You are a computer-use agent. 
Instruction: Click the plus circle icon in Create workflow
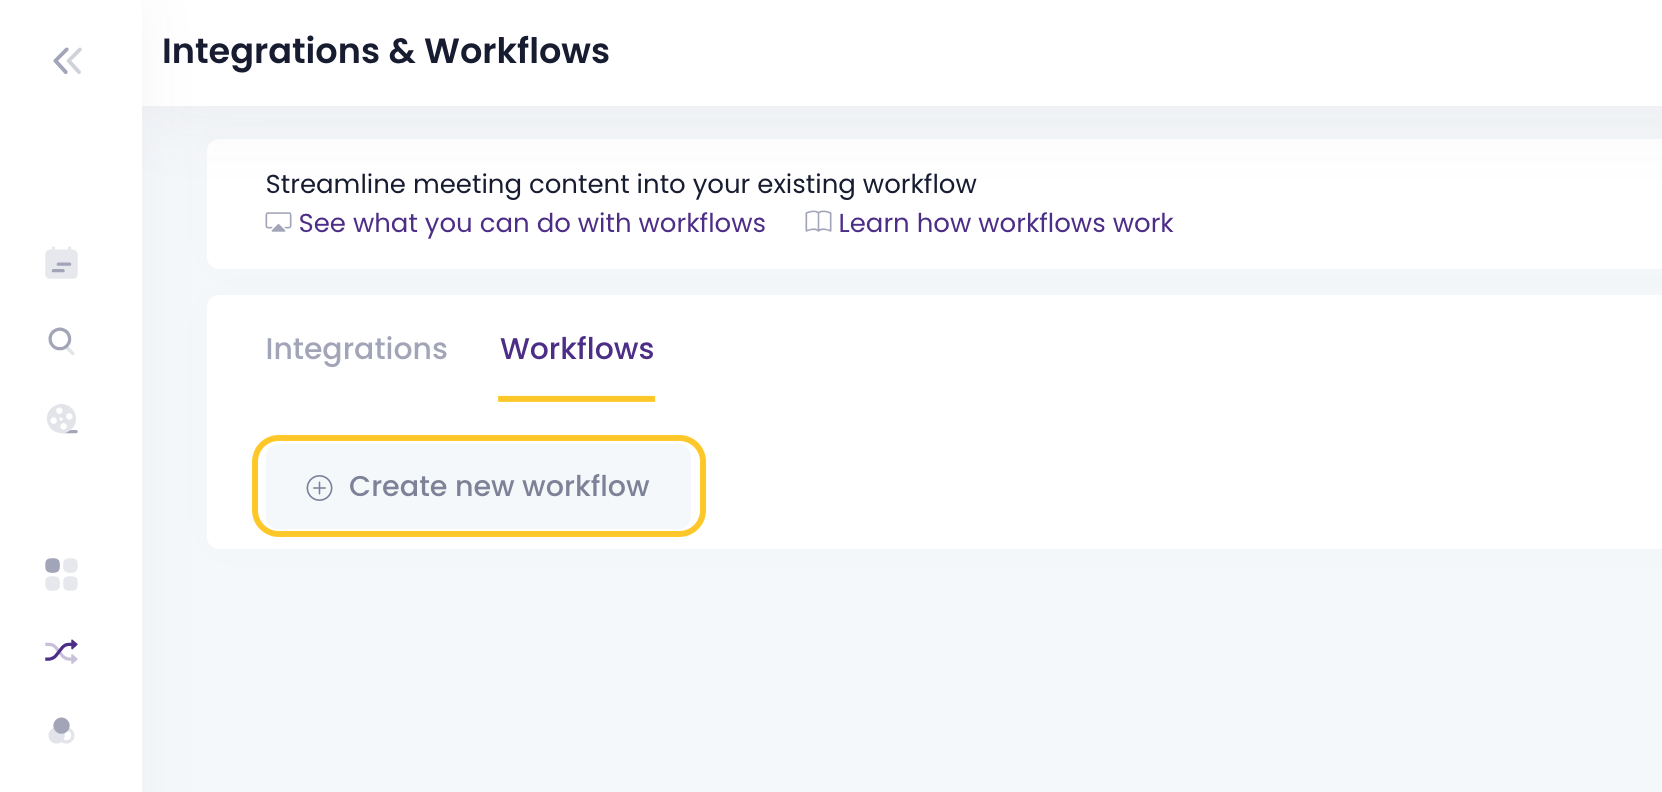click(319, 487)
